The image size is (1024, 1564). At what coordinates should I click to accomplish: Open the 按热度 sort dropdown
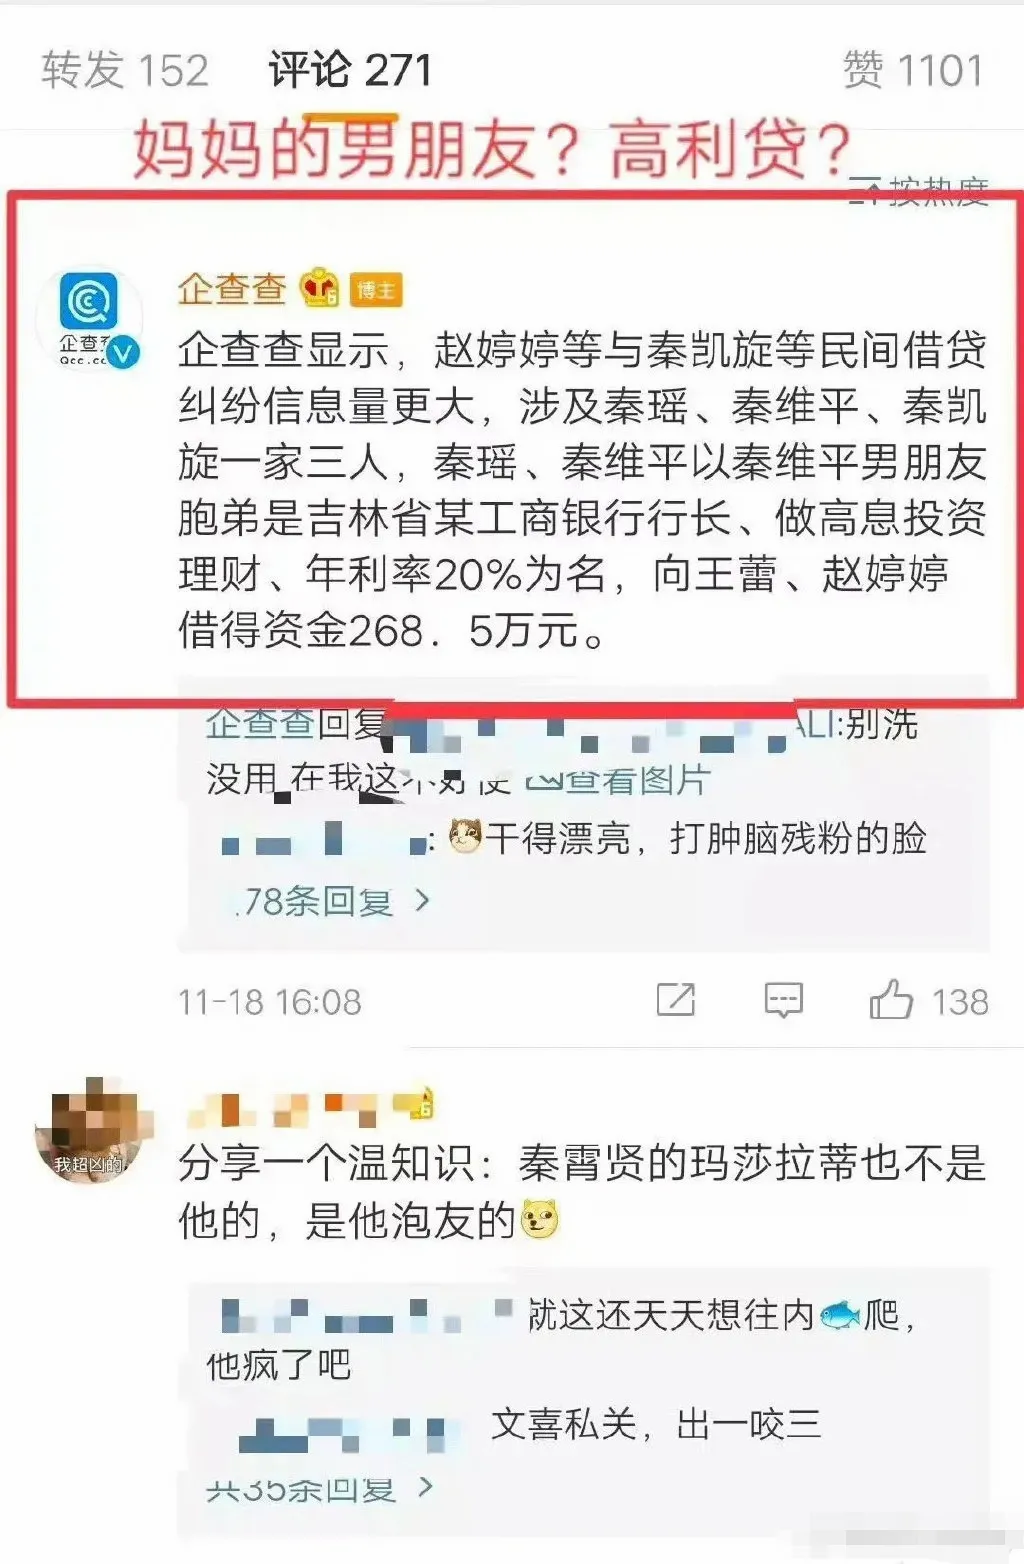[x=919, y=189]
